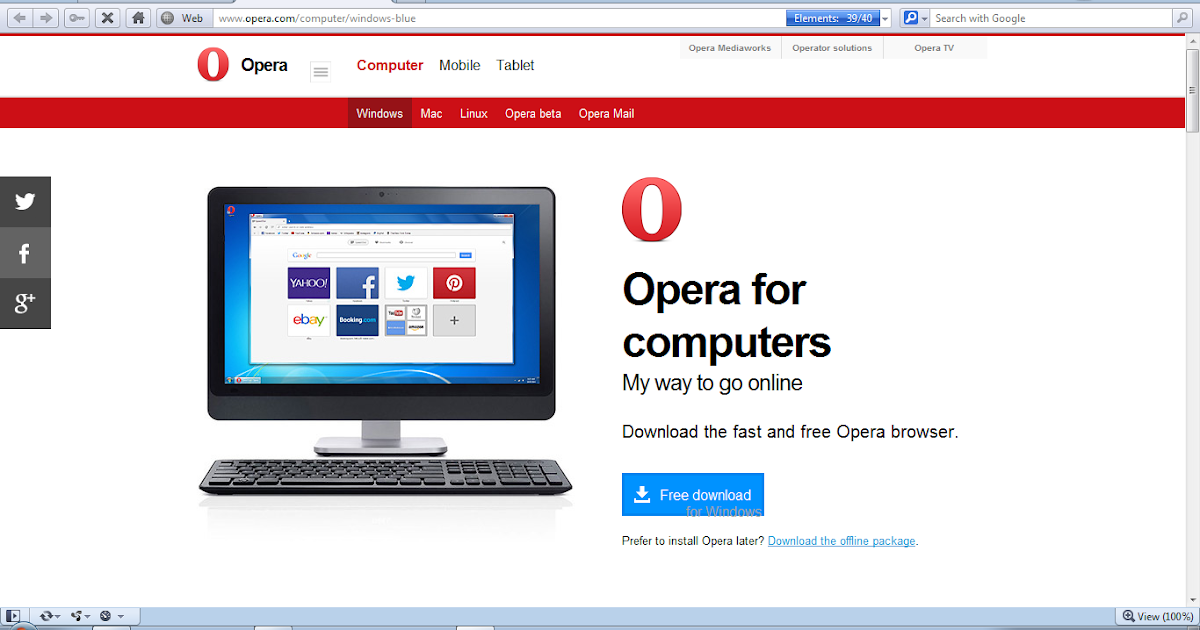Switch to the Opera beta tab
Viewport: 1200px width, 630px height.
tap(533, 113)
